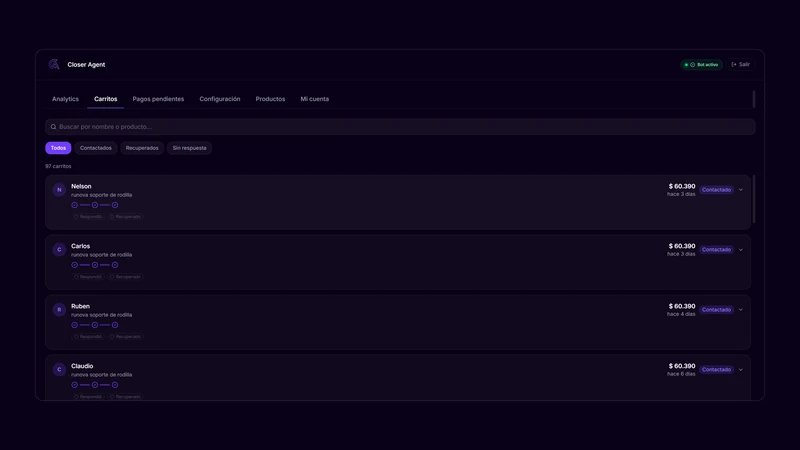Click first progress step check in Nelson's row
The image size is (800, 450).
(x=74, y=205)
